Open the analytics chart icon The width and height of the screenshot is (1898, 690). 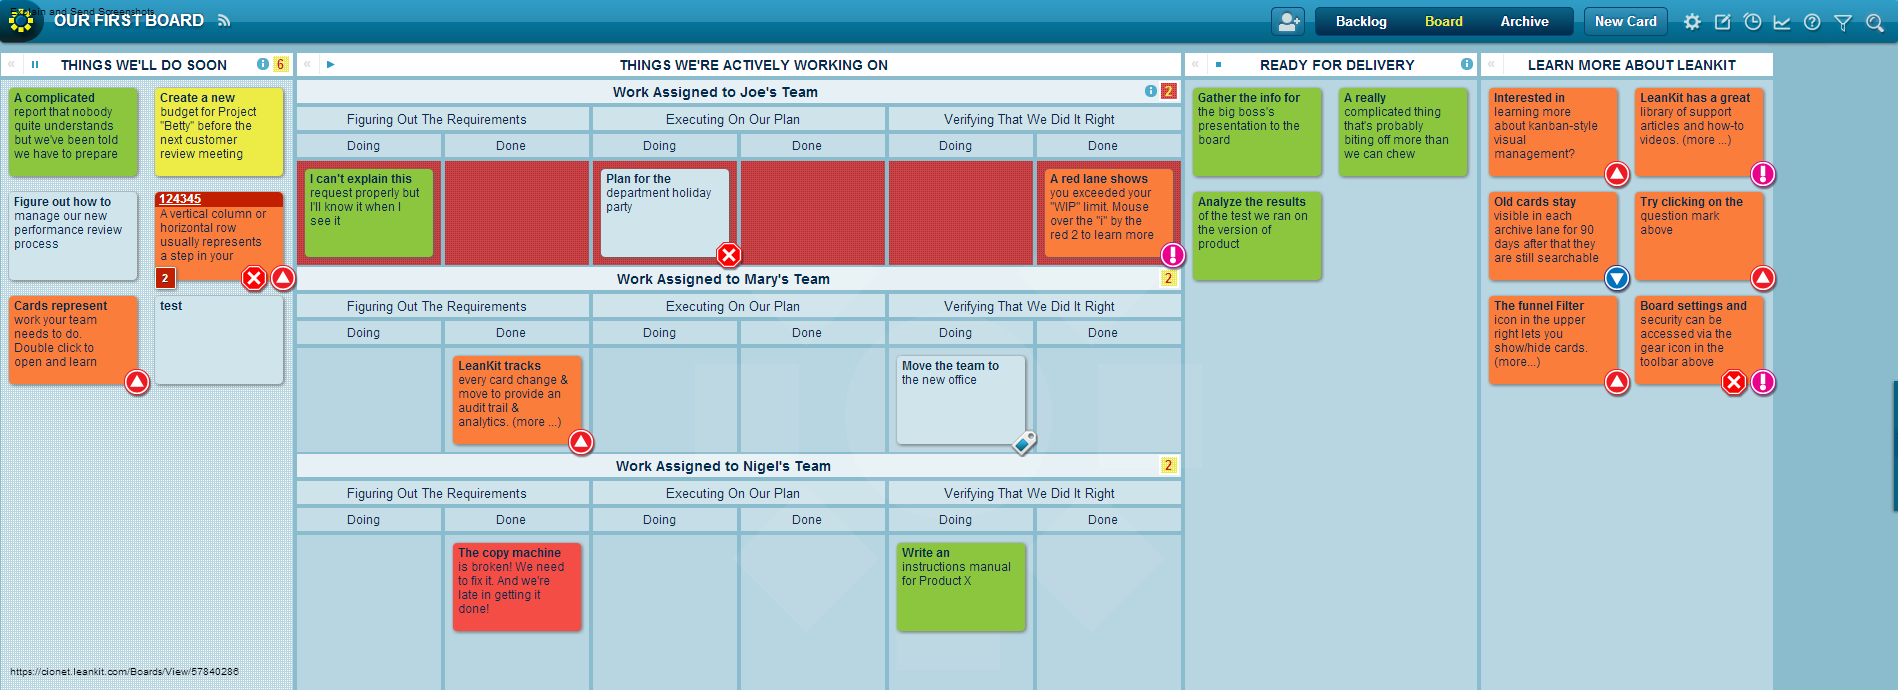coord(1782,22)
